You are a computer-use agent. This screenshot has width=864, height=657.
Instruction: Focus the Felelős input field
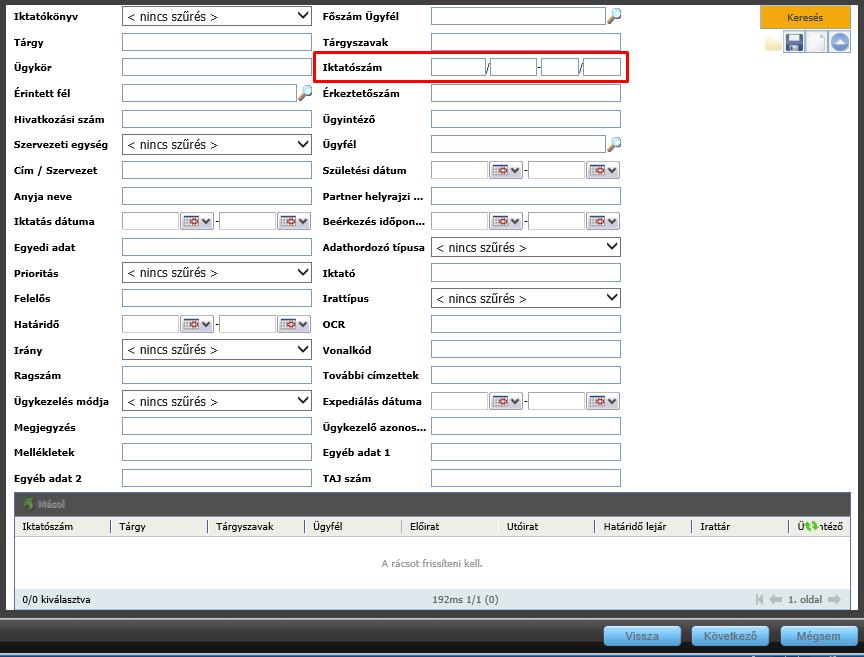(217, 298)
